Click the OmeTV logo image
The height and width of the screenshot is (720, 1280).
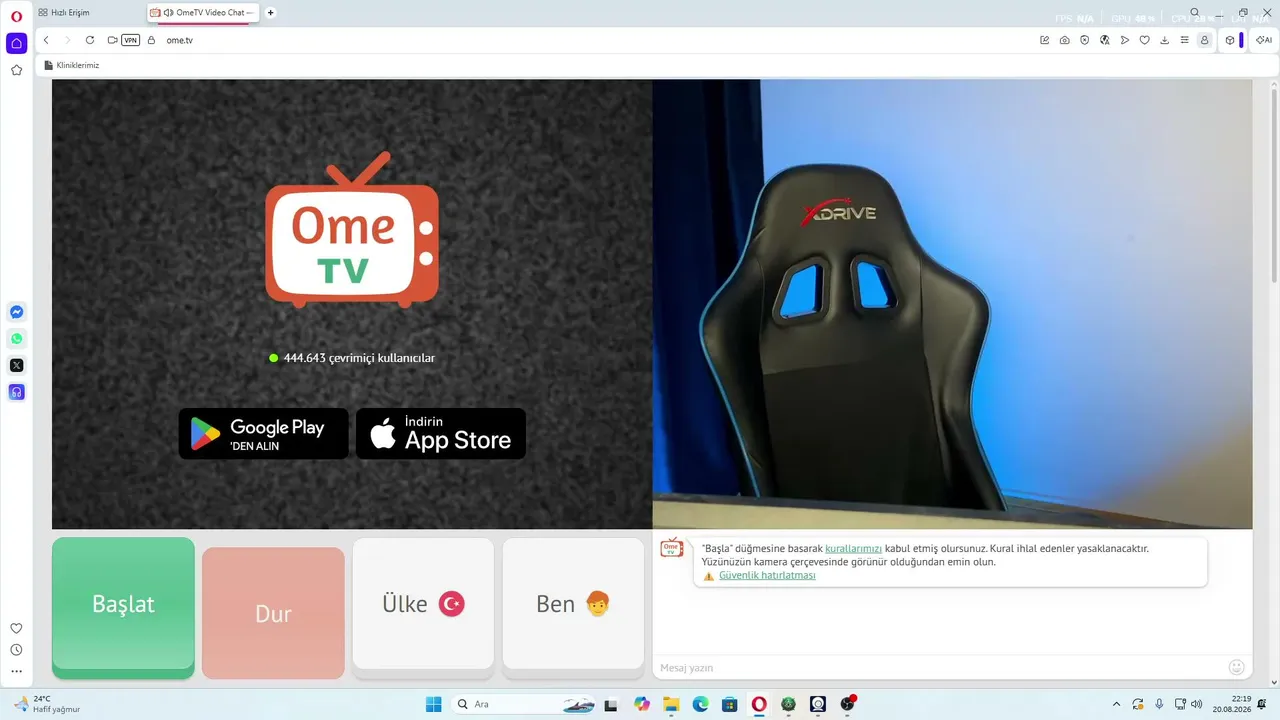coord(352,230)
